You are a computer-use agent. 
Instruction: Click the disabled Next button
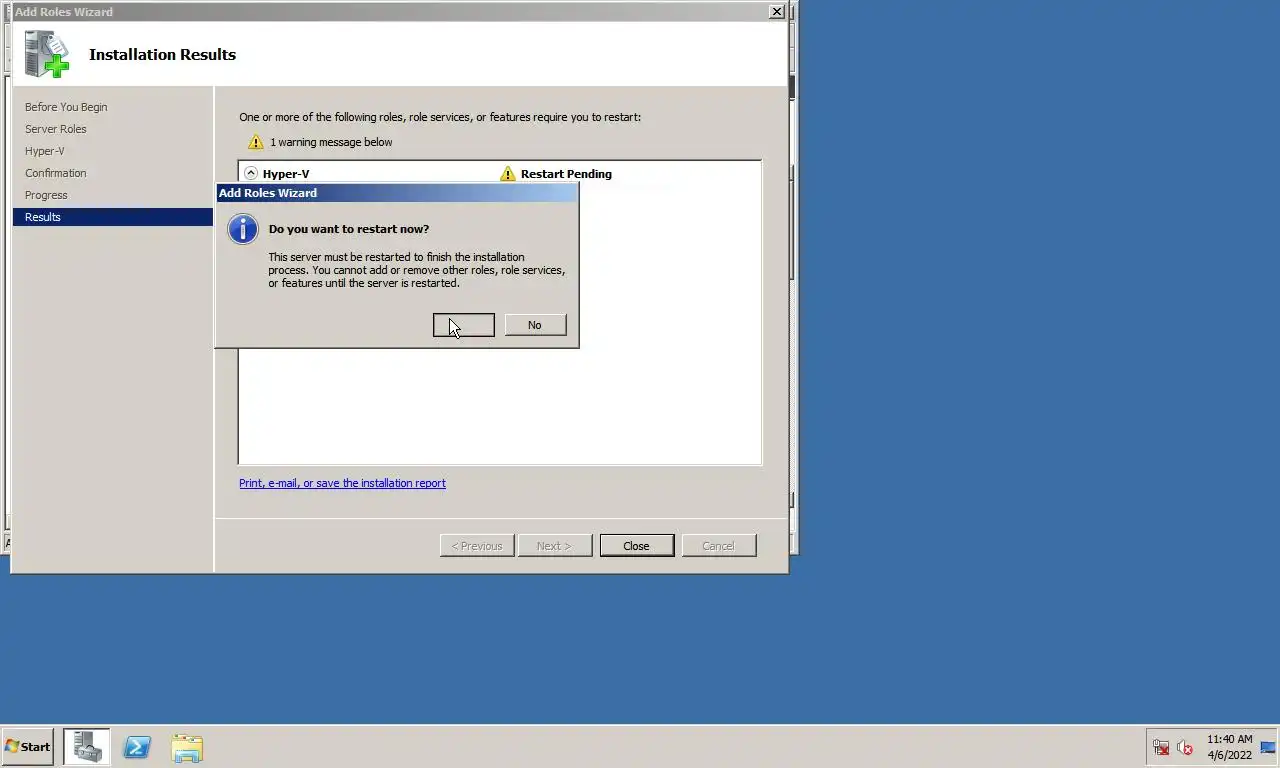pyautogui.click(x=555, y=546)
